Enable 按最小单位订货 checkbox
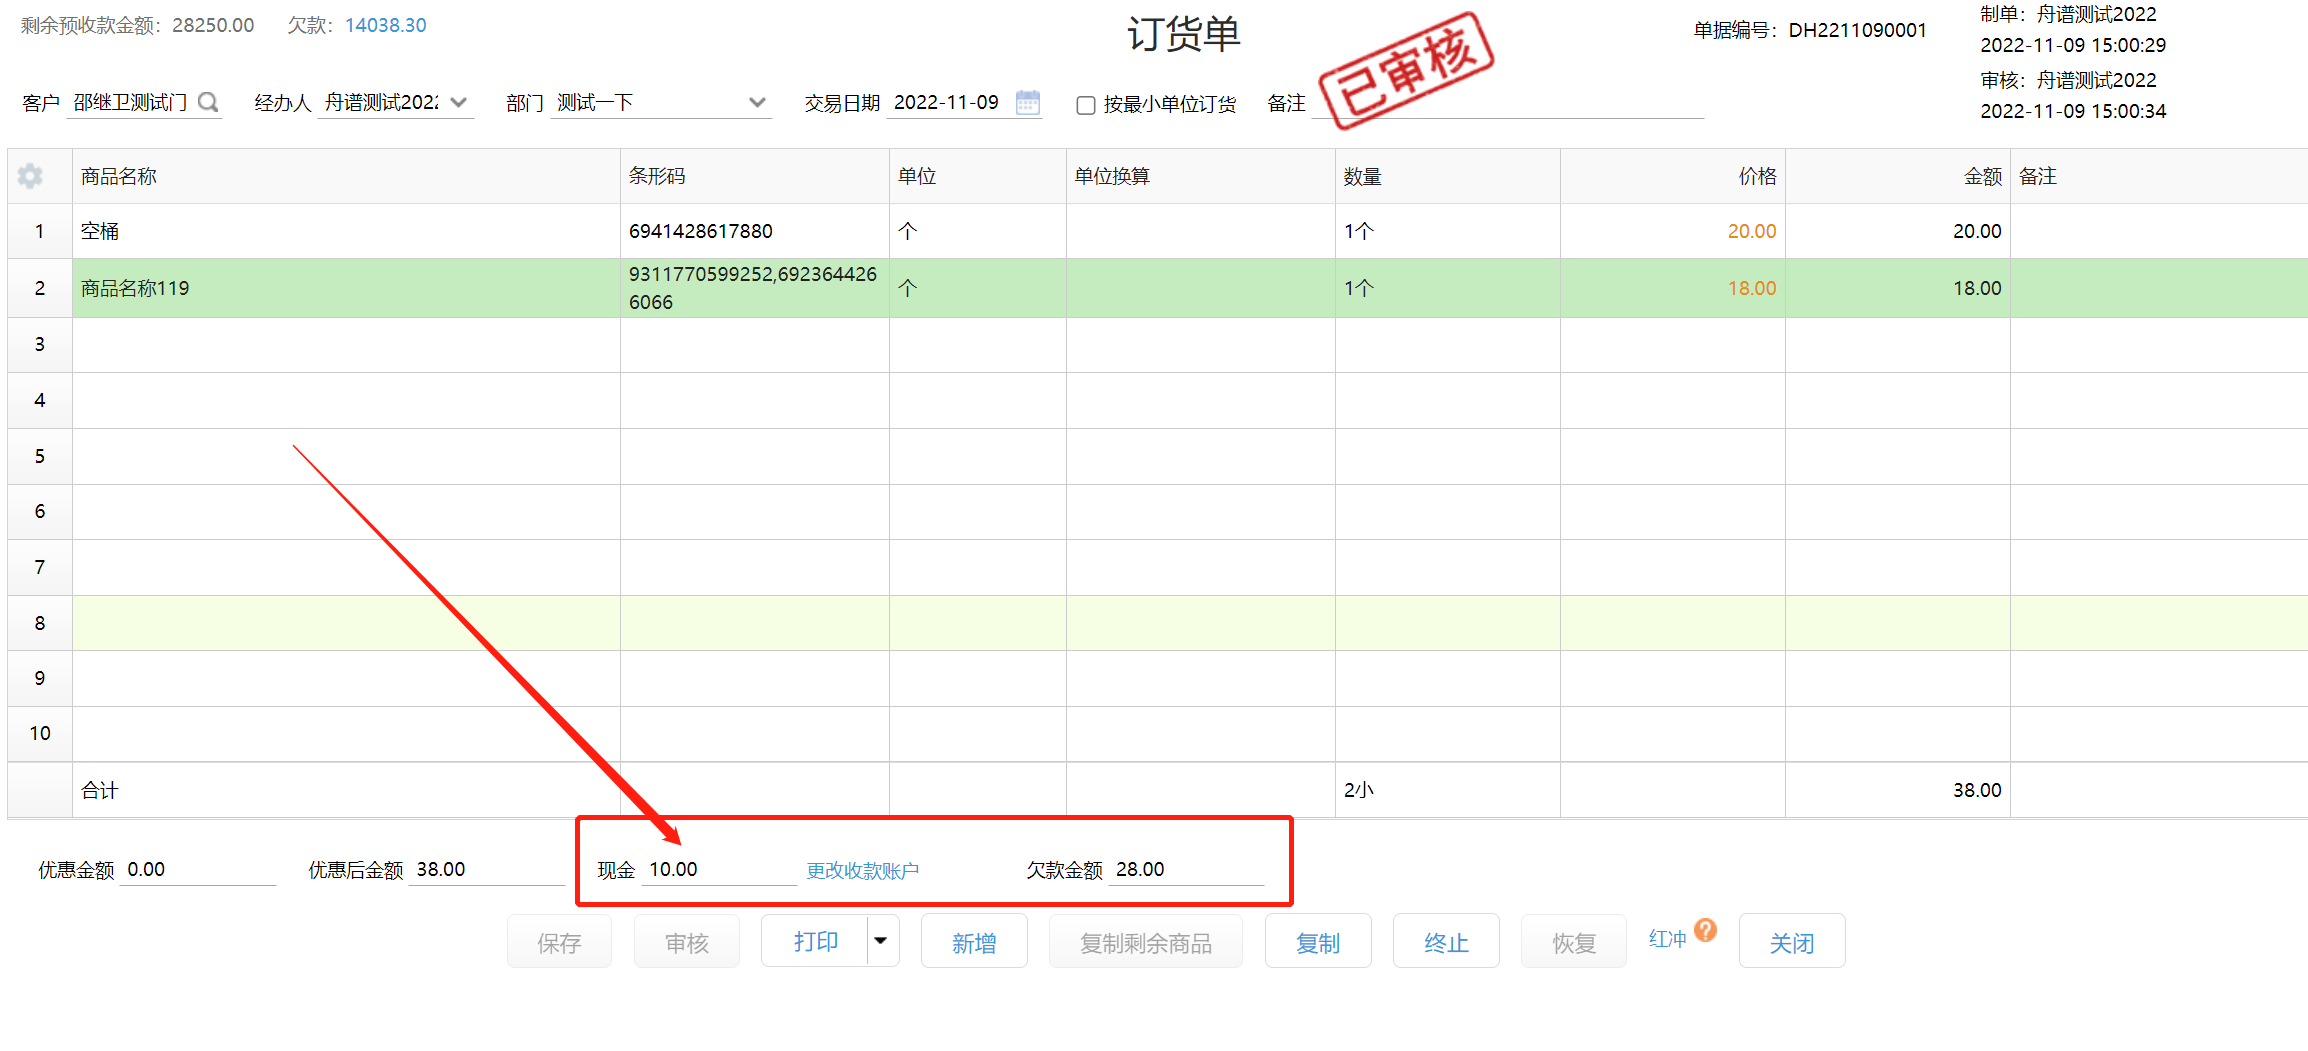The image size is (2308, 1051). [1086, 105]
